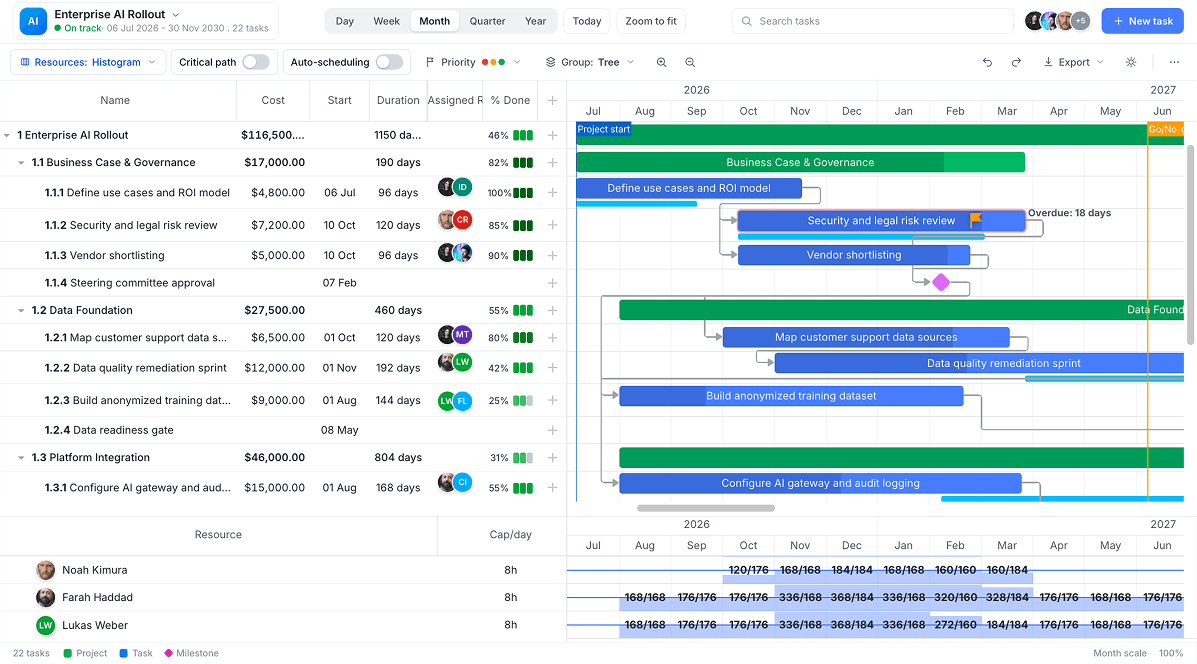
Task: Click the Go/No-go orange timeline marker
Action: pyautogui.click(x=1165, y=130)
